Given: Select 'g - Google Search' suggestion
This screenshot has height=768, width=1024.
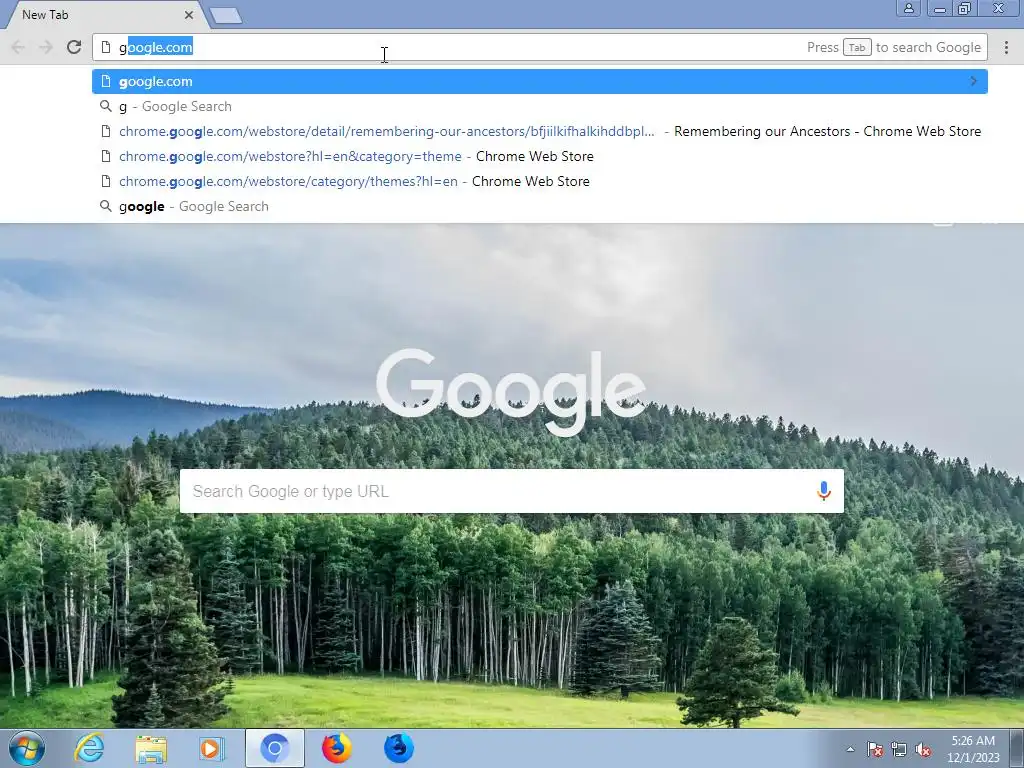Looking at the screenshot, I should (539, 106).
